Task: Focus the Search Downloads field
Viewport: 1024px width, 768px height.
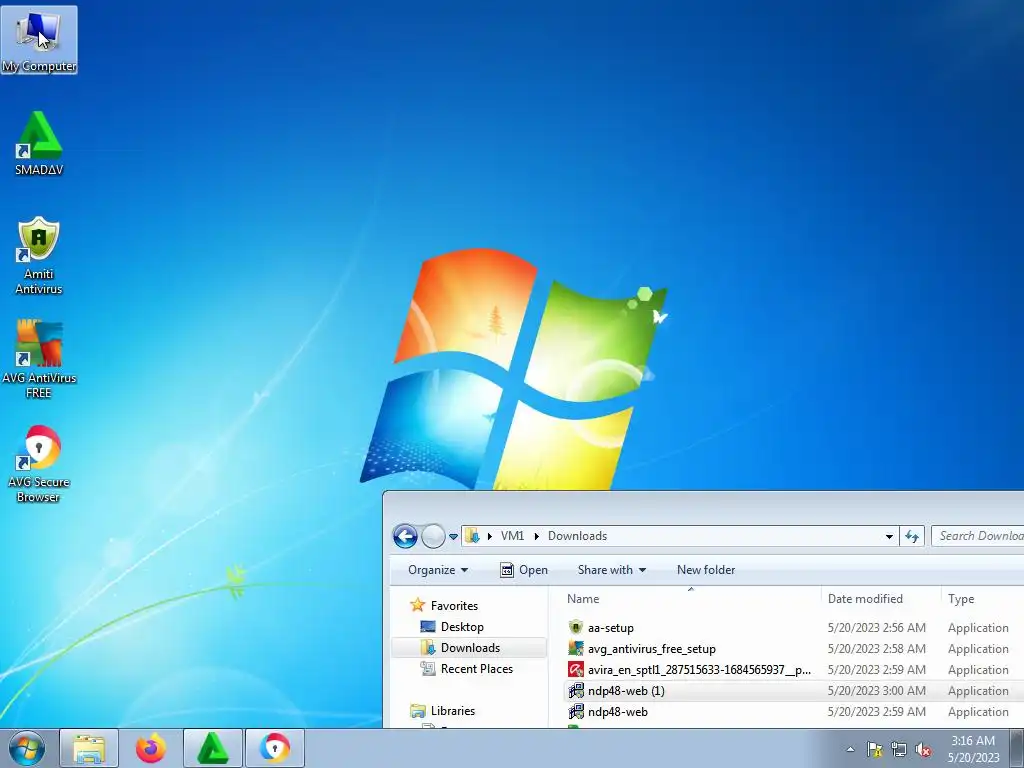Action: point(978,536)
